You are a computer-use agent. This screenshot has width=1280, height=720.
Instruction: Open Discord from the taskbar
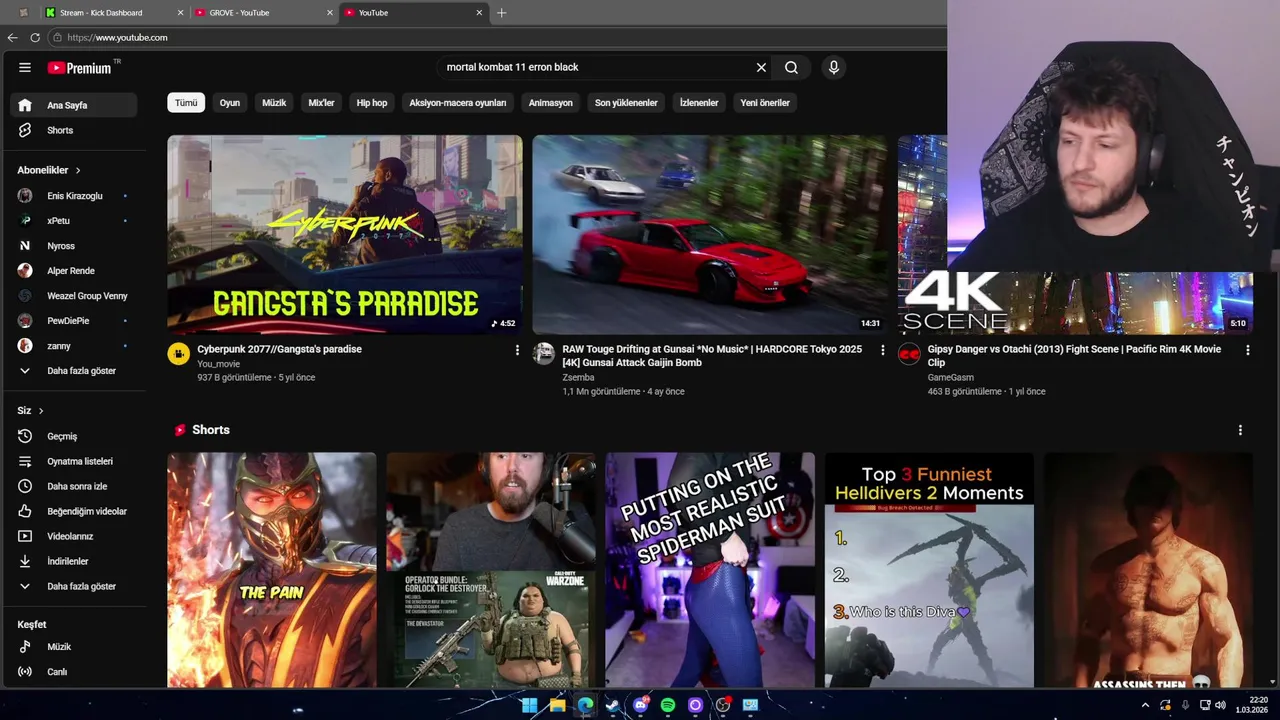[x=640, y=705]
